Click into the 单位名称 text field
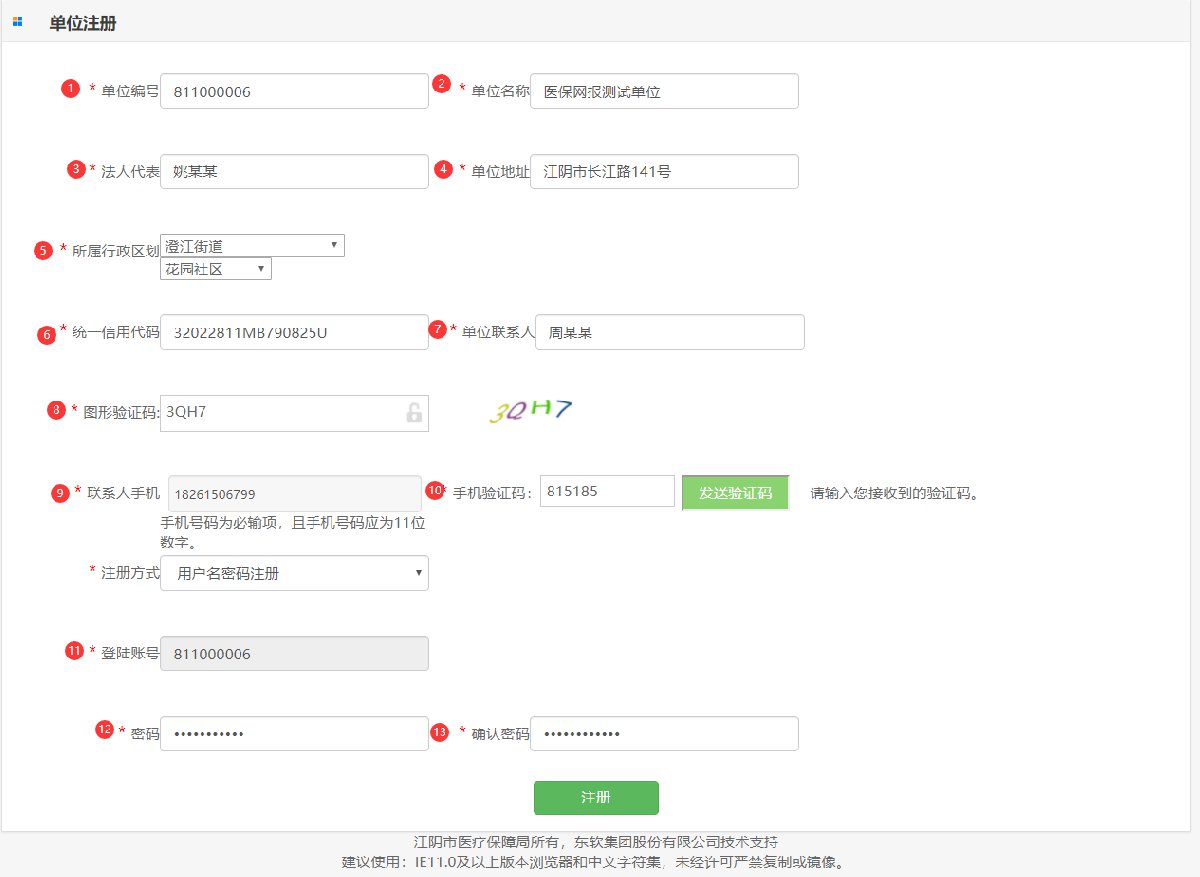Image resolution: width=1200 pixels, height=877 pixels. (664, 91)
